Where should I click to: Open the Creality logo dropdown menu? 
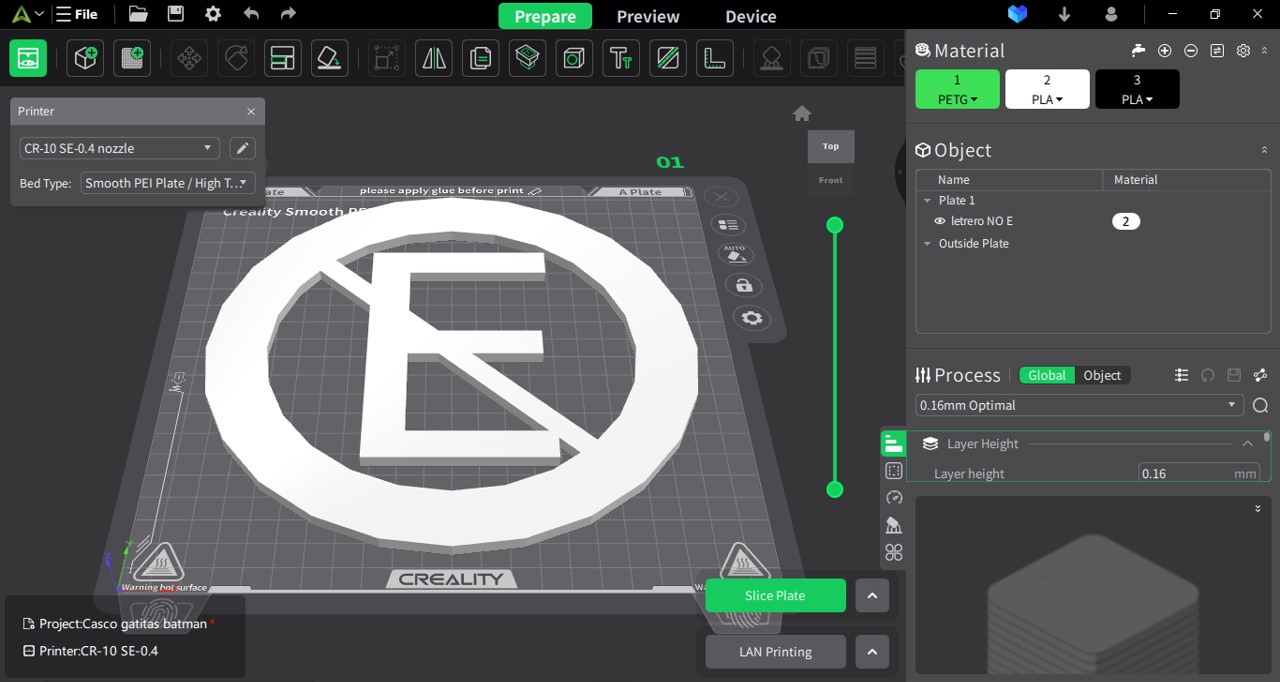(27, 14)
